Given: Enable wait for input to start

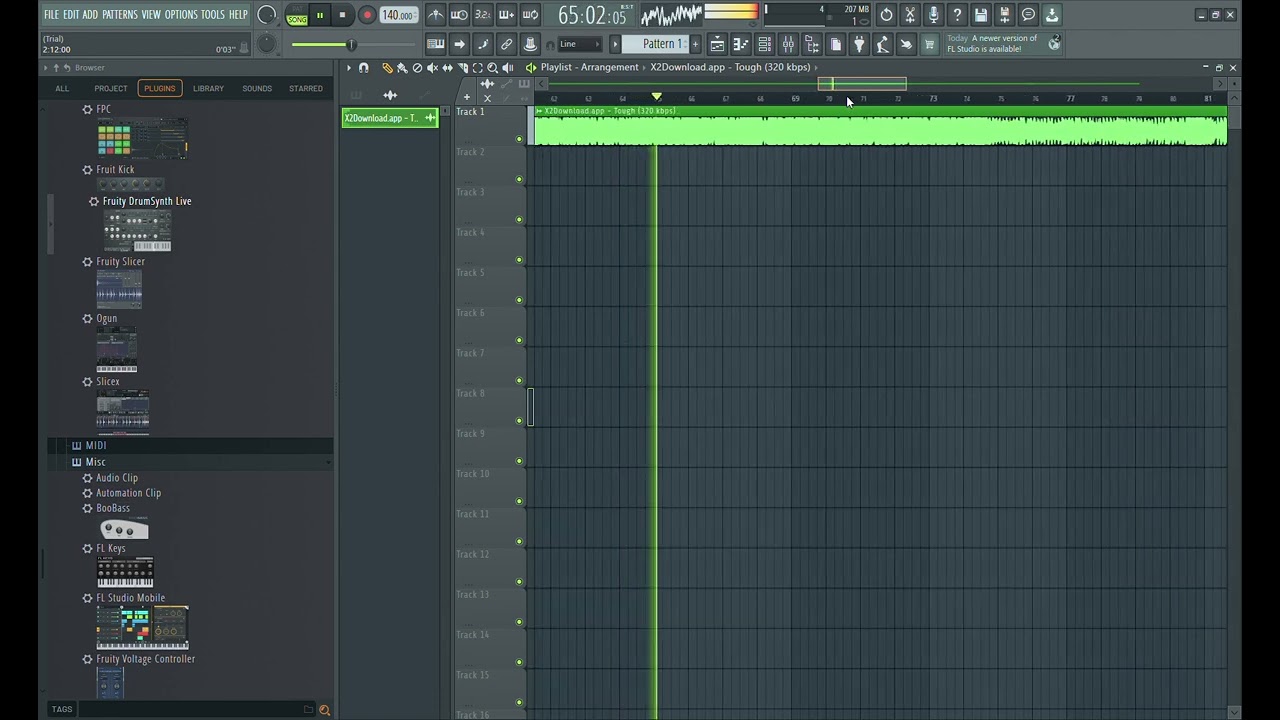Looking at the screenshot, I should [x=459, y=15].
